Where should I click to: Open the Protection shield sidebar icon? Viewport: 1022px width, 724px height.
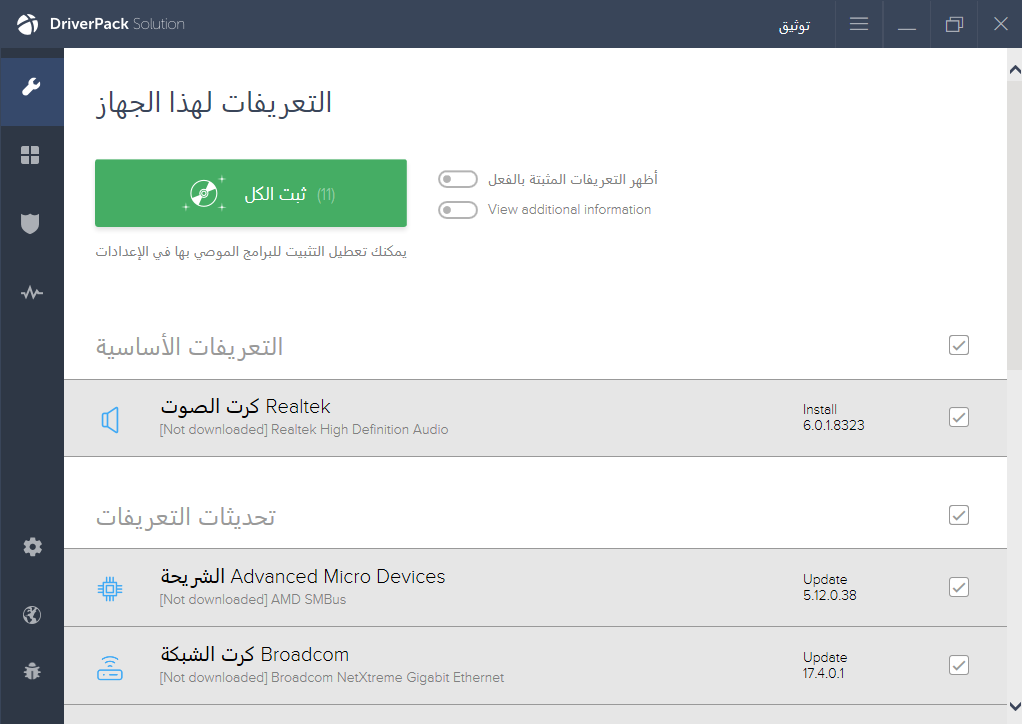coord(30,224)
